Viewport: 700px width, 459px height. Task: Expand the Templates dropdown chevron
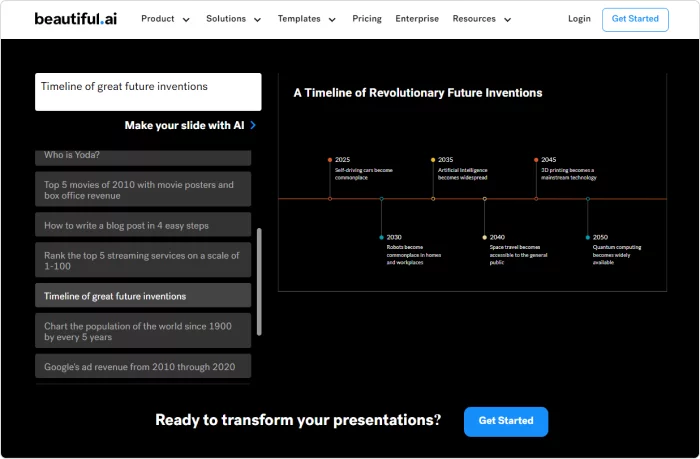(x=332, y=20)
